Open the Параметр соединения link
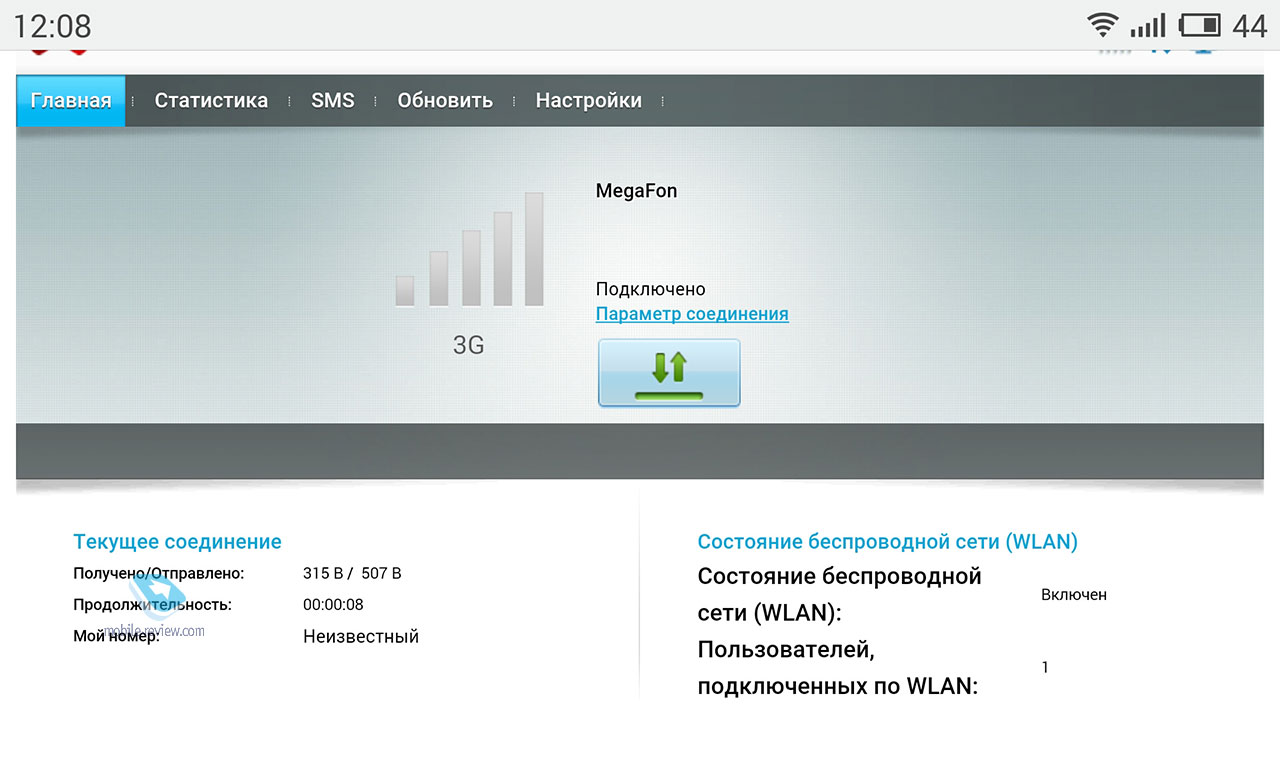The width and height of the screenshot is (1280, 768). (692, 314)
